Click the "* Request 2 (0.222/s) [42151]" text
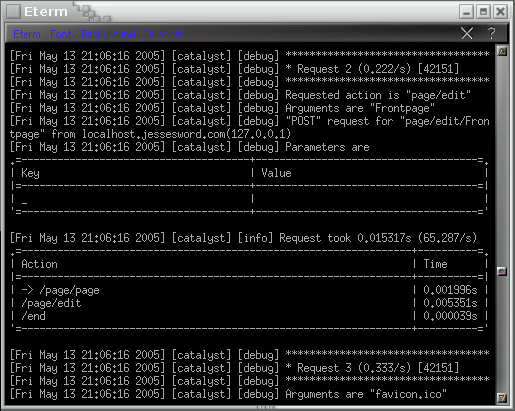The height and width of the screenshot is (411, 515). pyautogui.click(x=372, y=69)
